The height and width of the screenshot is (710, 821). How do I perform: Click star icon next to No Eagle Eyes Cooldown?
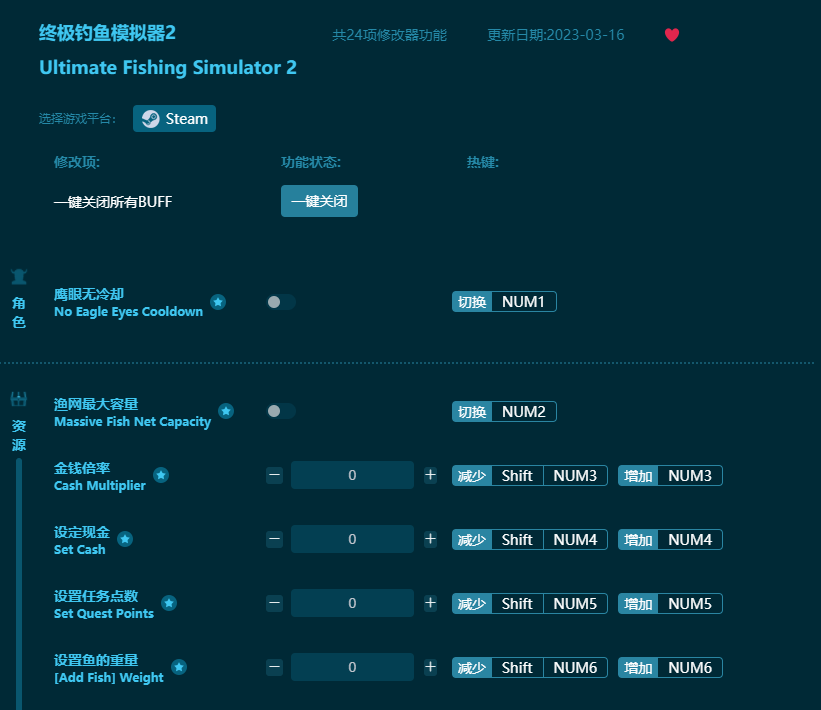click(x=218, y=302)
